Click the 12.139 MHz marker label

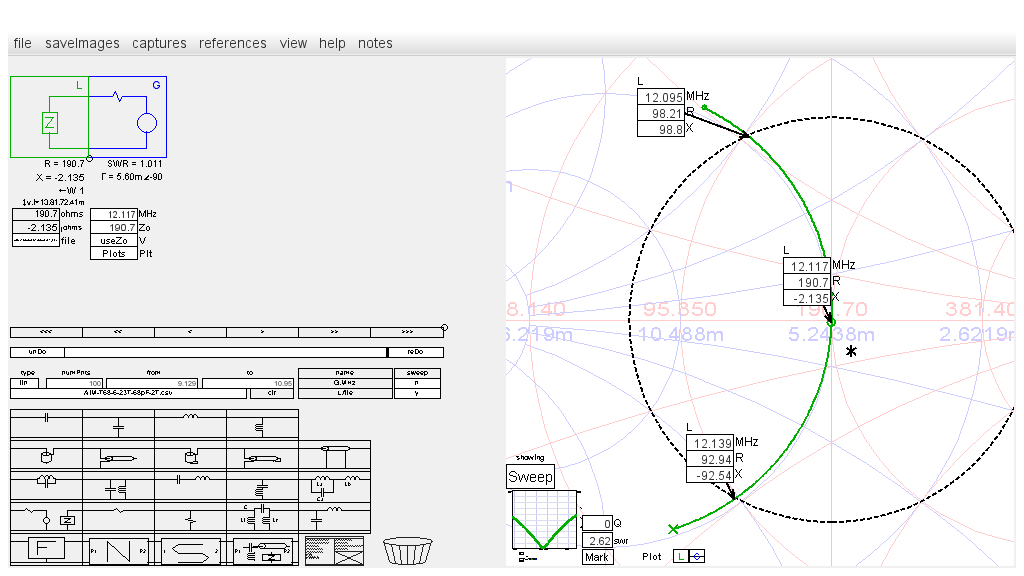[710, 443]
